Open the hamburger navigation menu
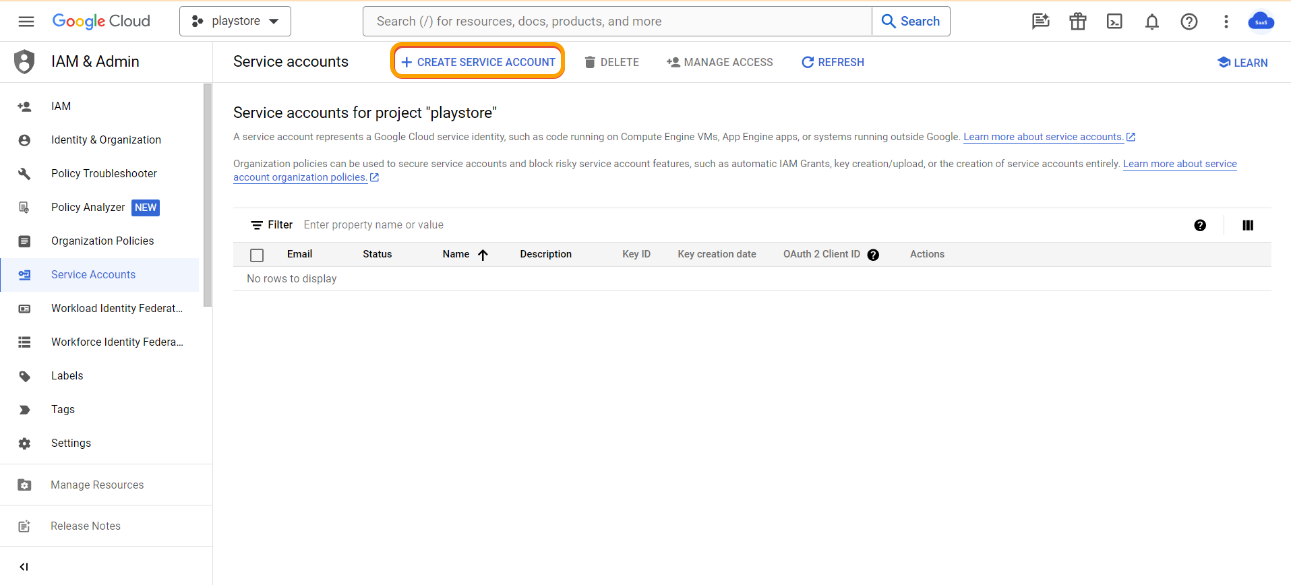1291x585 pixels. point(26,21)
